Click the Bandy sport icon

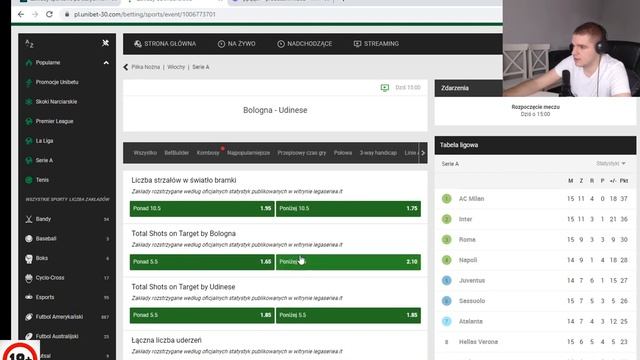29,219
